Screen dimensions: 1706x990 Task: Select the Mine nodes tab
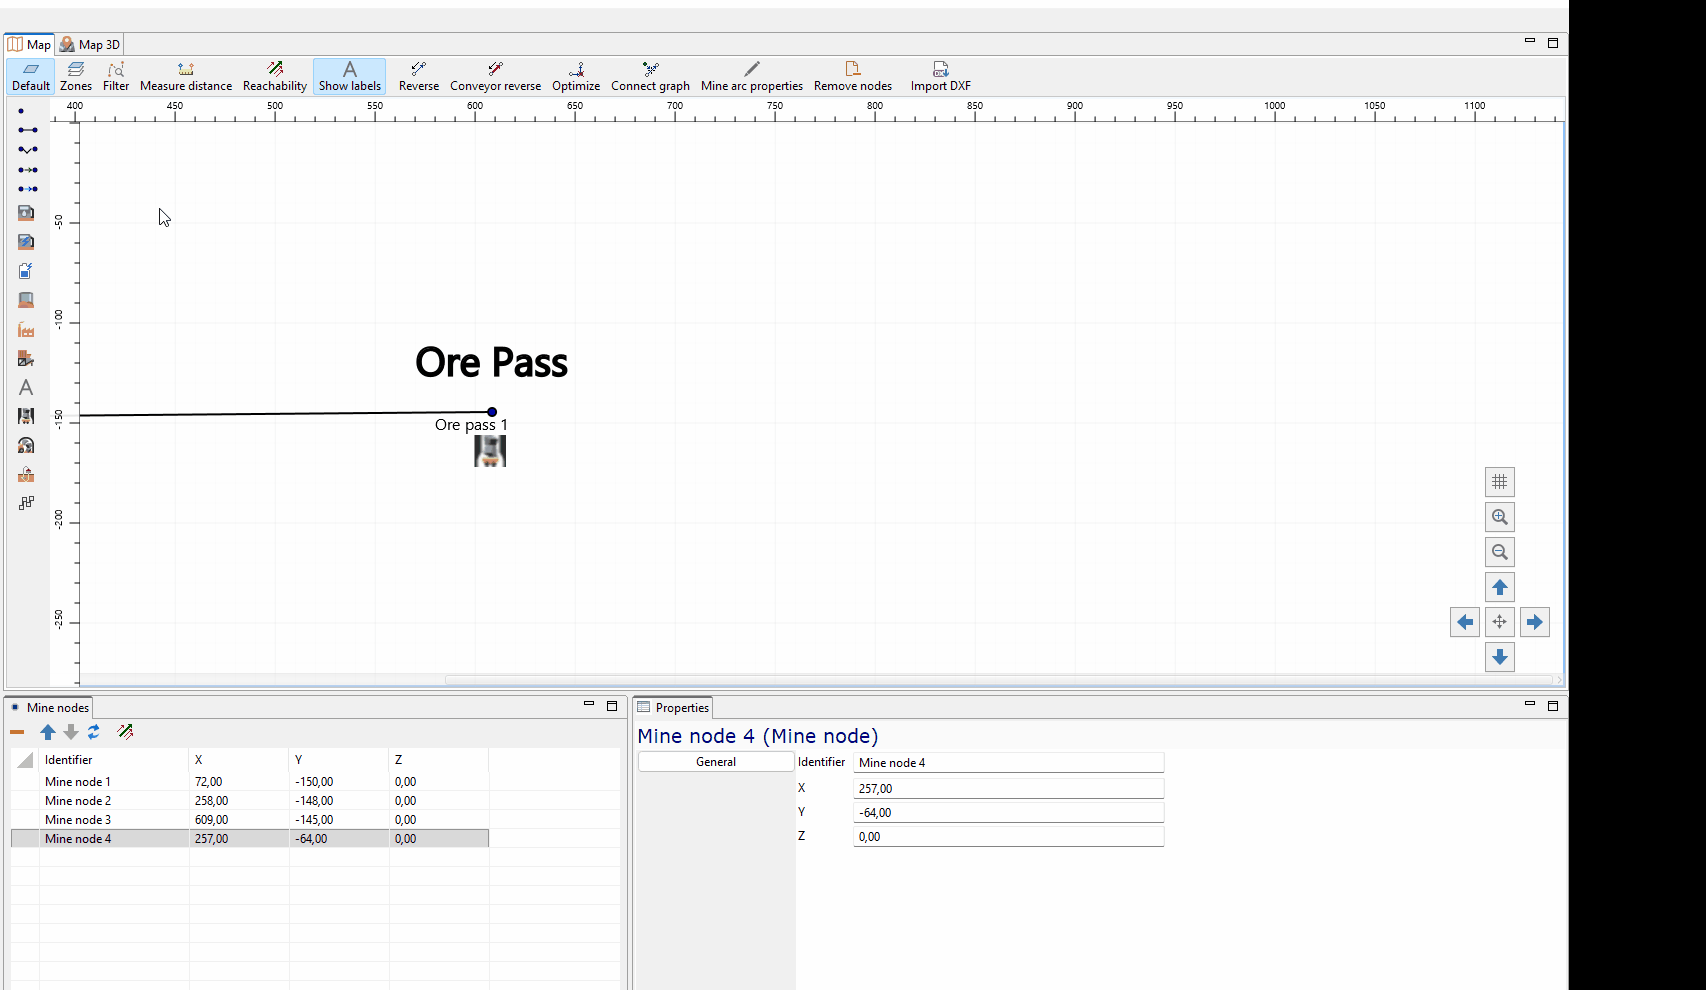(x=50, y=707)
